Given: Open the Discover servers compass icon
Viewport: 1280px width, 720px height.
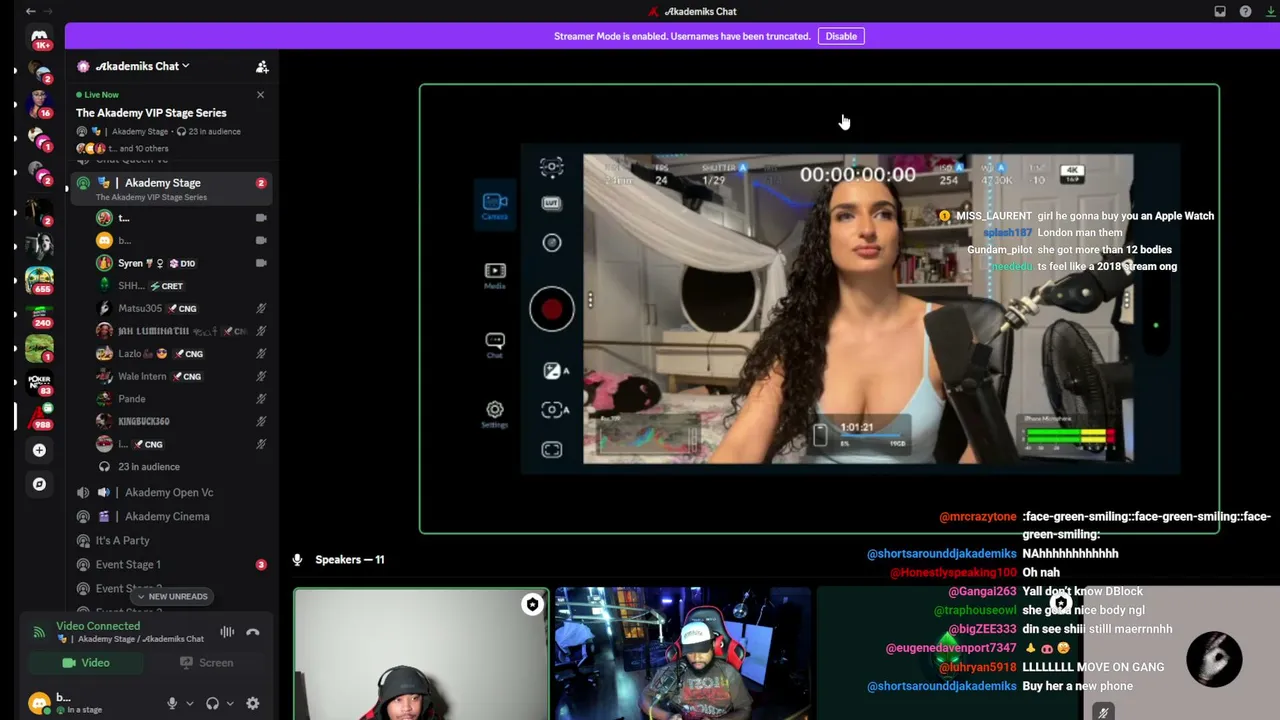Looking at the screenshot, I should (x=39, y=484).
